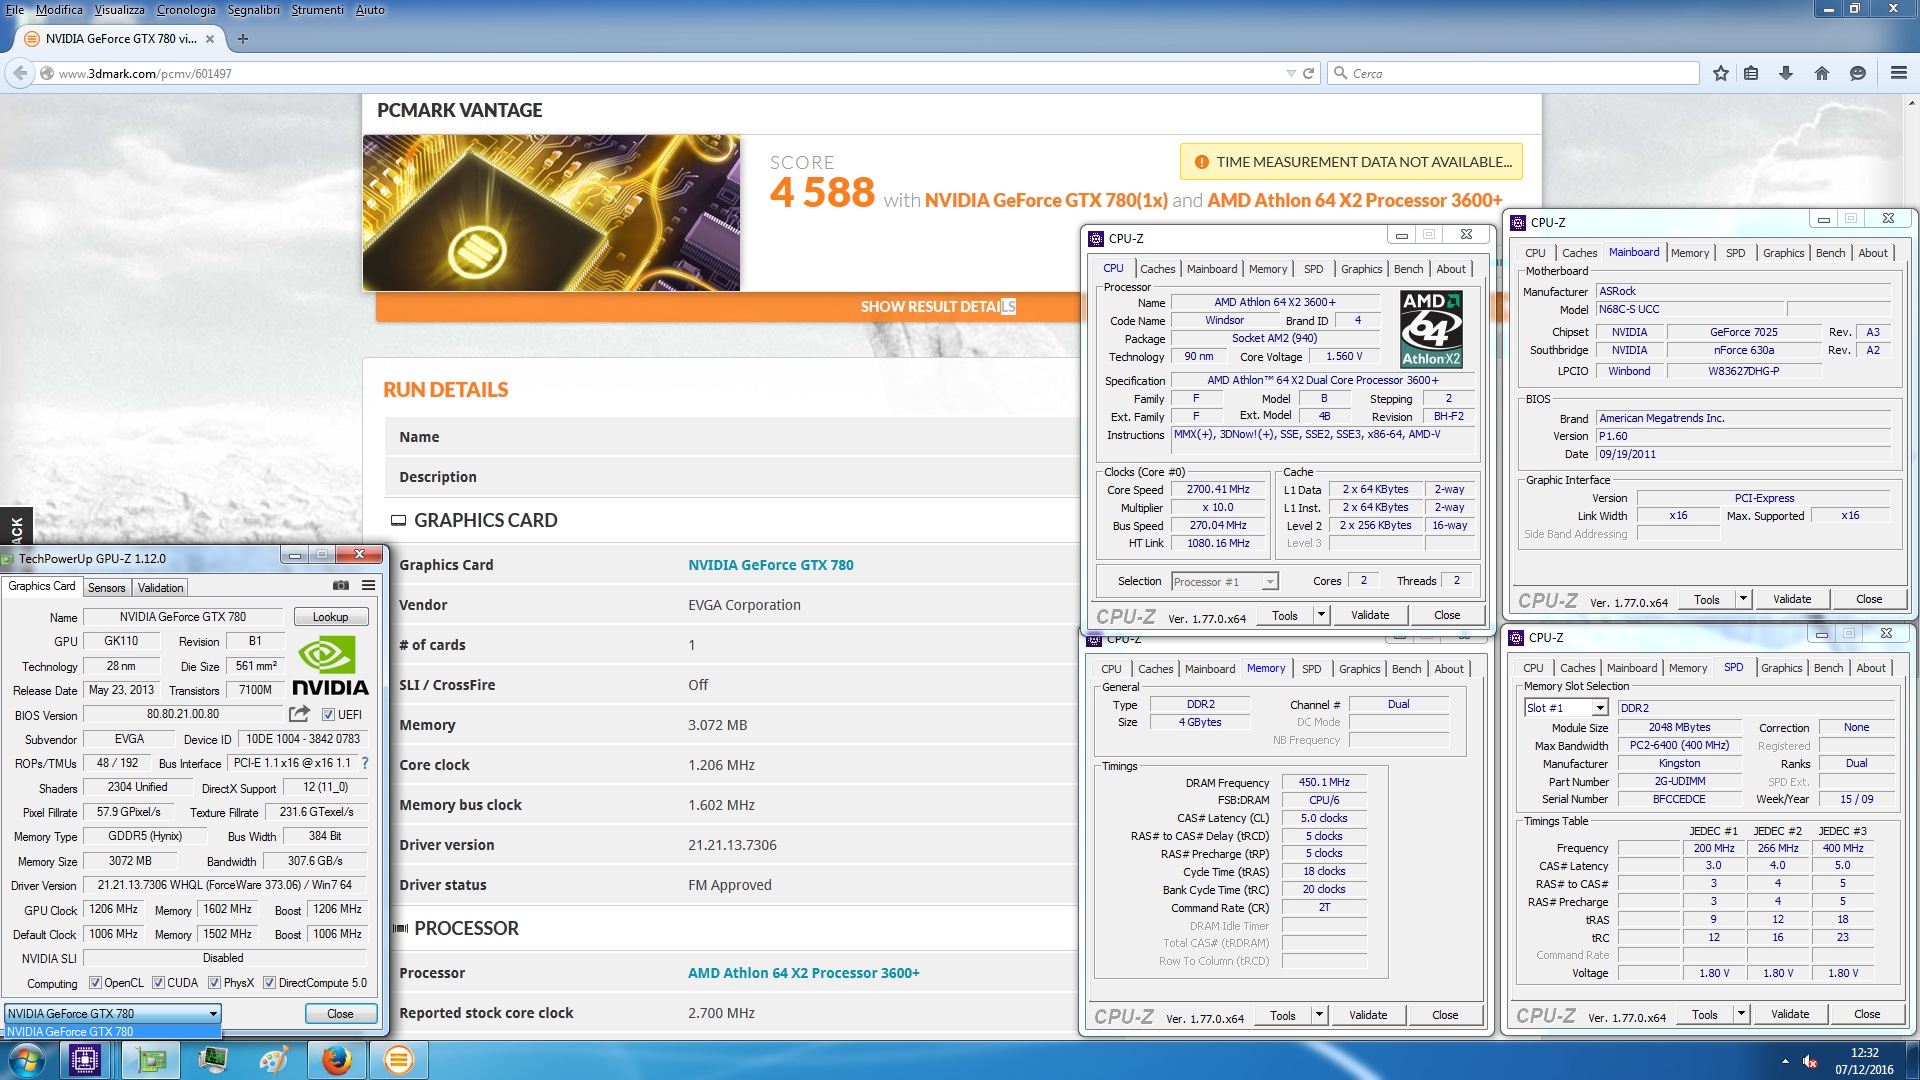Switch to Firefox on the taskbar
Image resolution: width=1920 pixels, height=1080 pixels.
click(x=337, y=1060)
